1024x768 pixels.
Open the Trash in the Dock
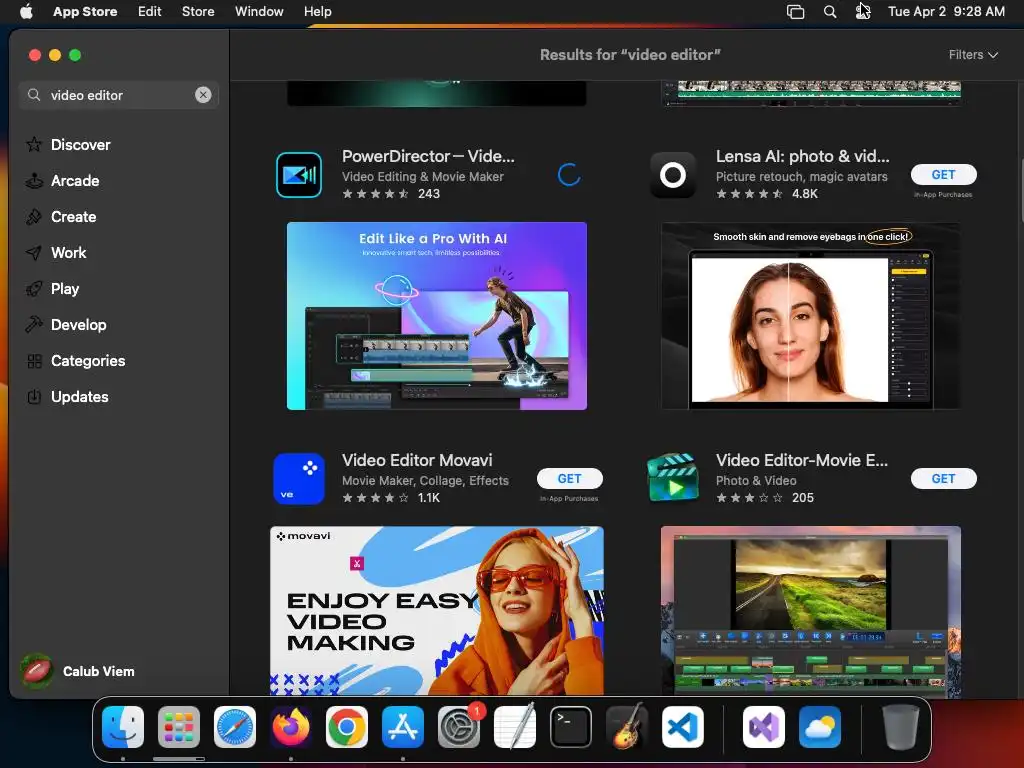tap(901, 727)
